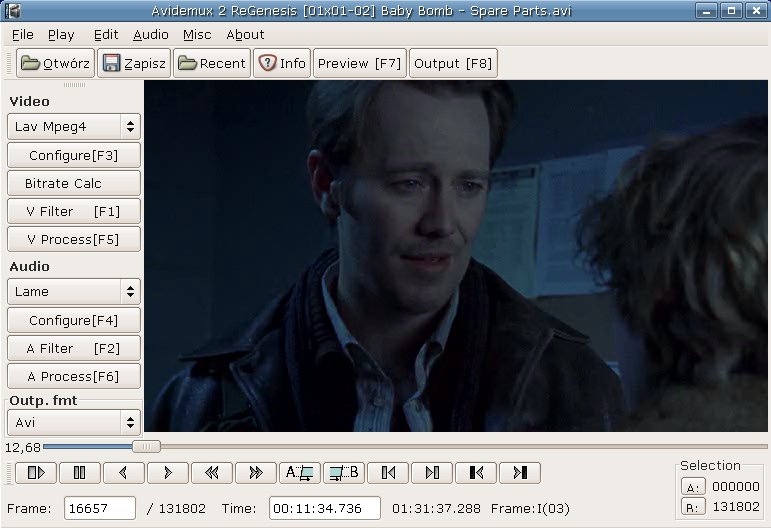Click the Selection A: marker button
Image resolution: width=771 pixels, height=528 pixels.
pos(693,487)
